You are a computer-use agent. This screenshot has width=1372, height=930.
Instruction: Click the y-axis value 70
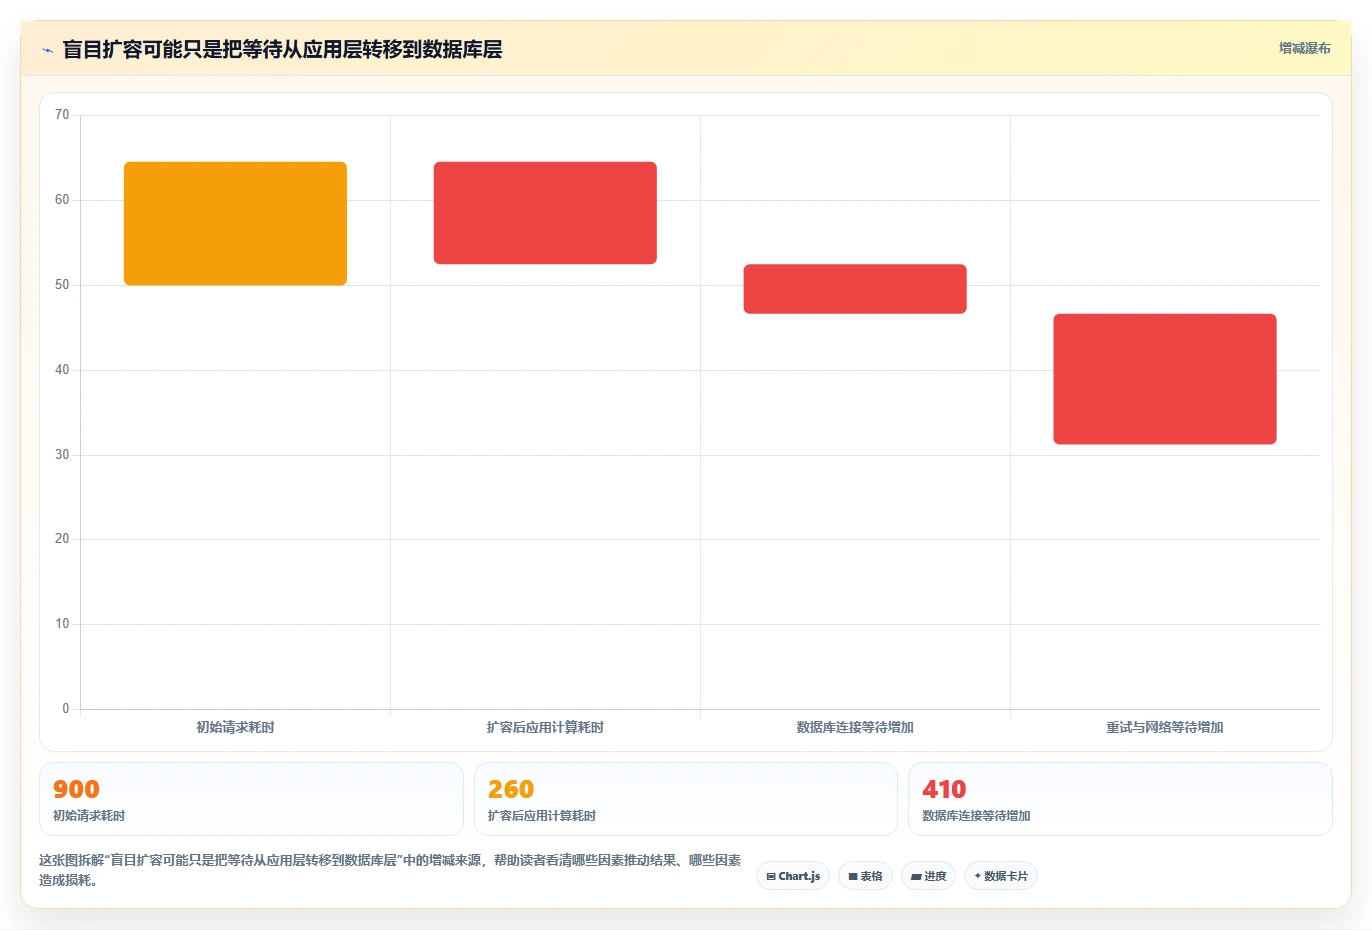(x=62, y=115)
